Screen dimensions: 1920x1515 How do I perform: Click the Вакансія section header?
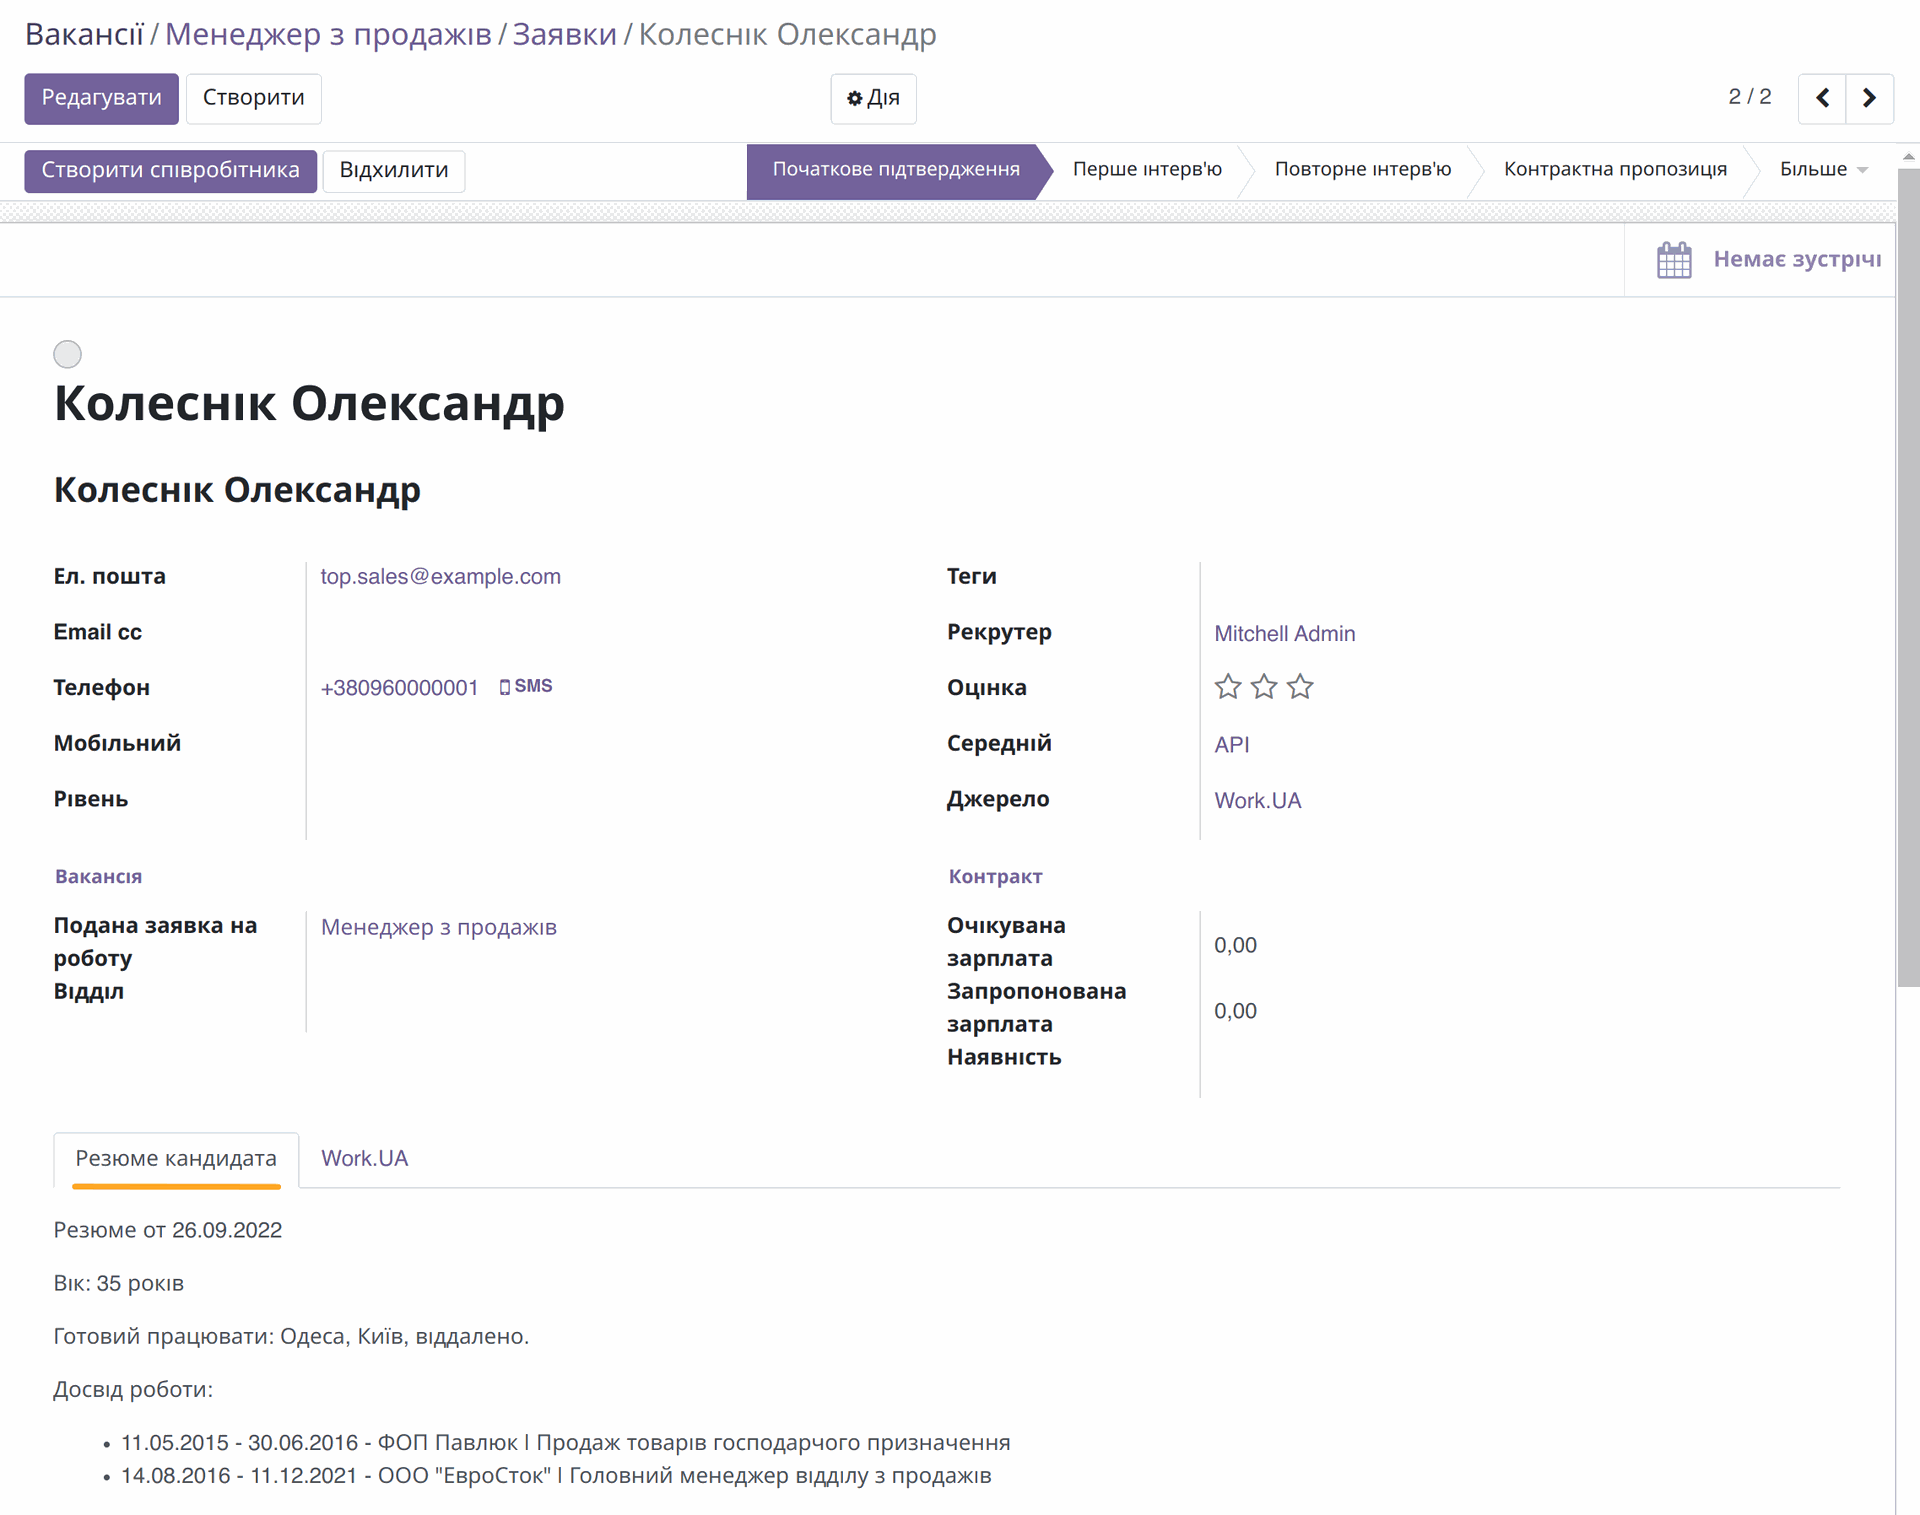98,877
